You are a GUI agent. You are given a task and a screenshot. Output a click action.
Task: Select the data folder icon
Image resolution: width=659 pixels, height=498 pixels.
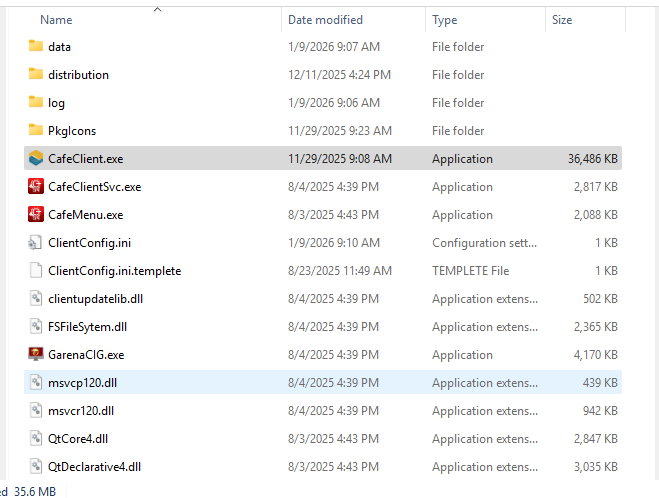(36, 46)
